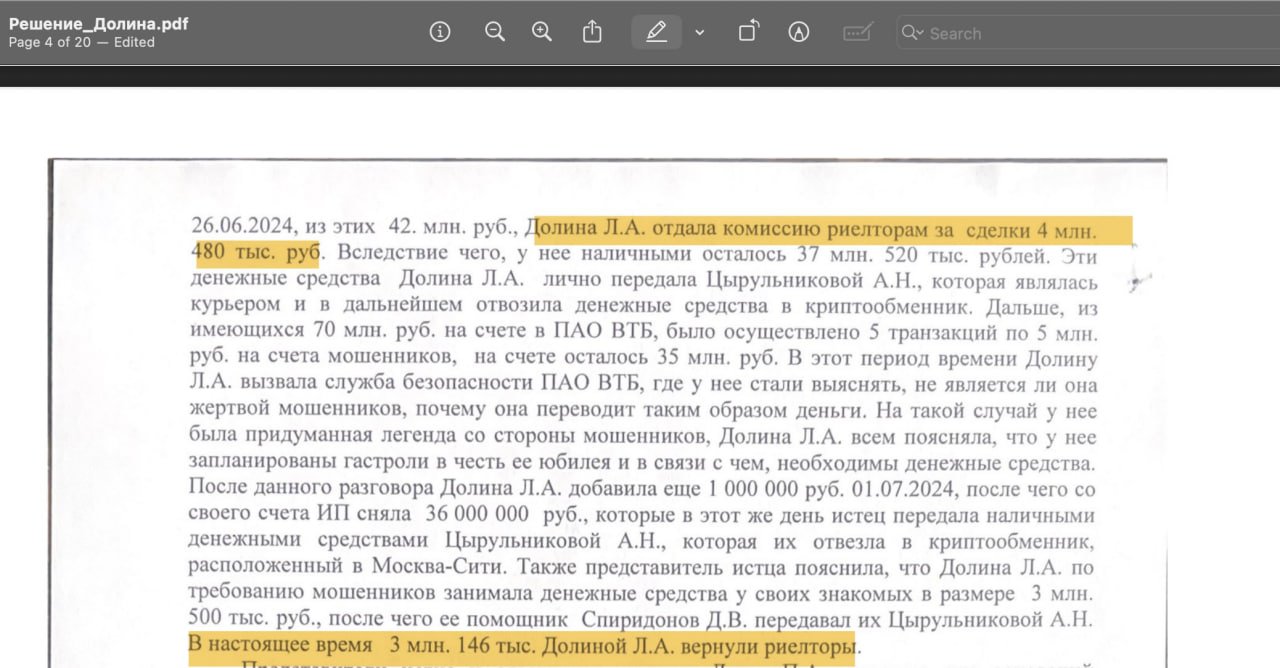Zoom in on the PDF page
This screenshot has width=1280, height=668.
(542, 31)
